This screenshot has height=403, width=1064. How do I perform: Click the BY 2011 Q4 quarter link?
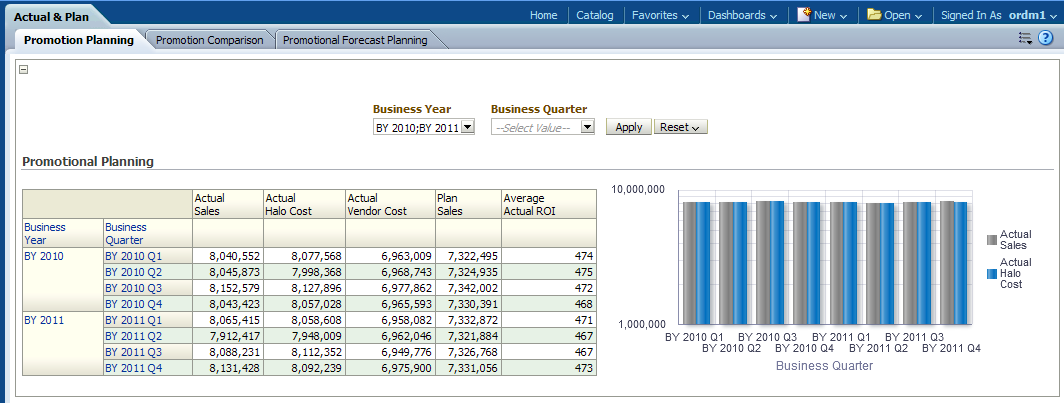(133, 368)
